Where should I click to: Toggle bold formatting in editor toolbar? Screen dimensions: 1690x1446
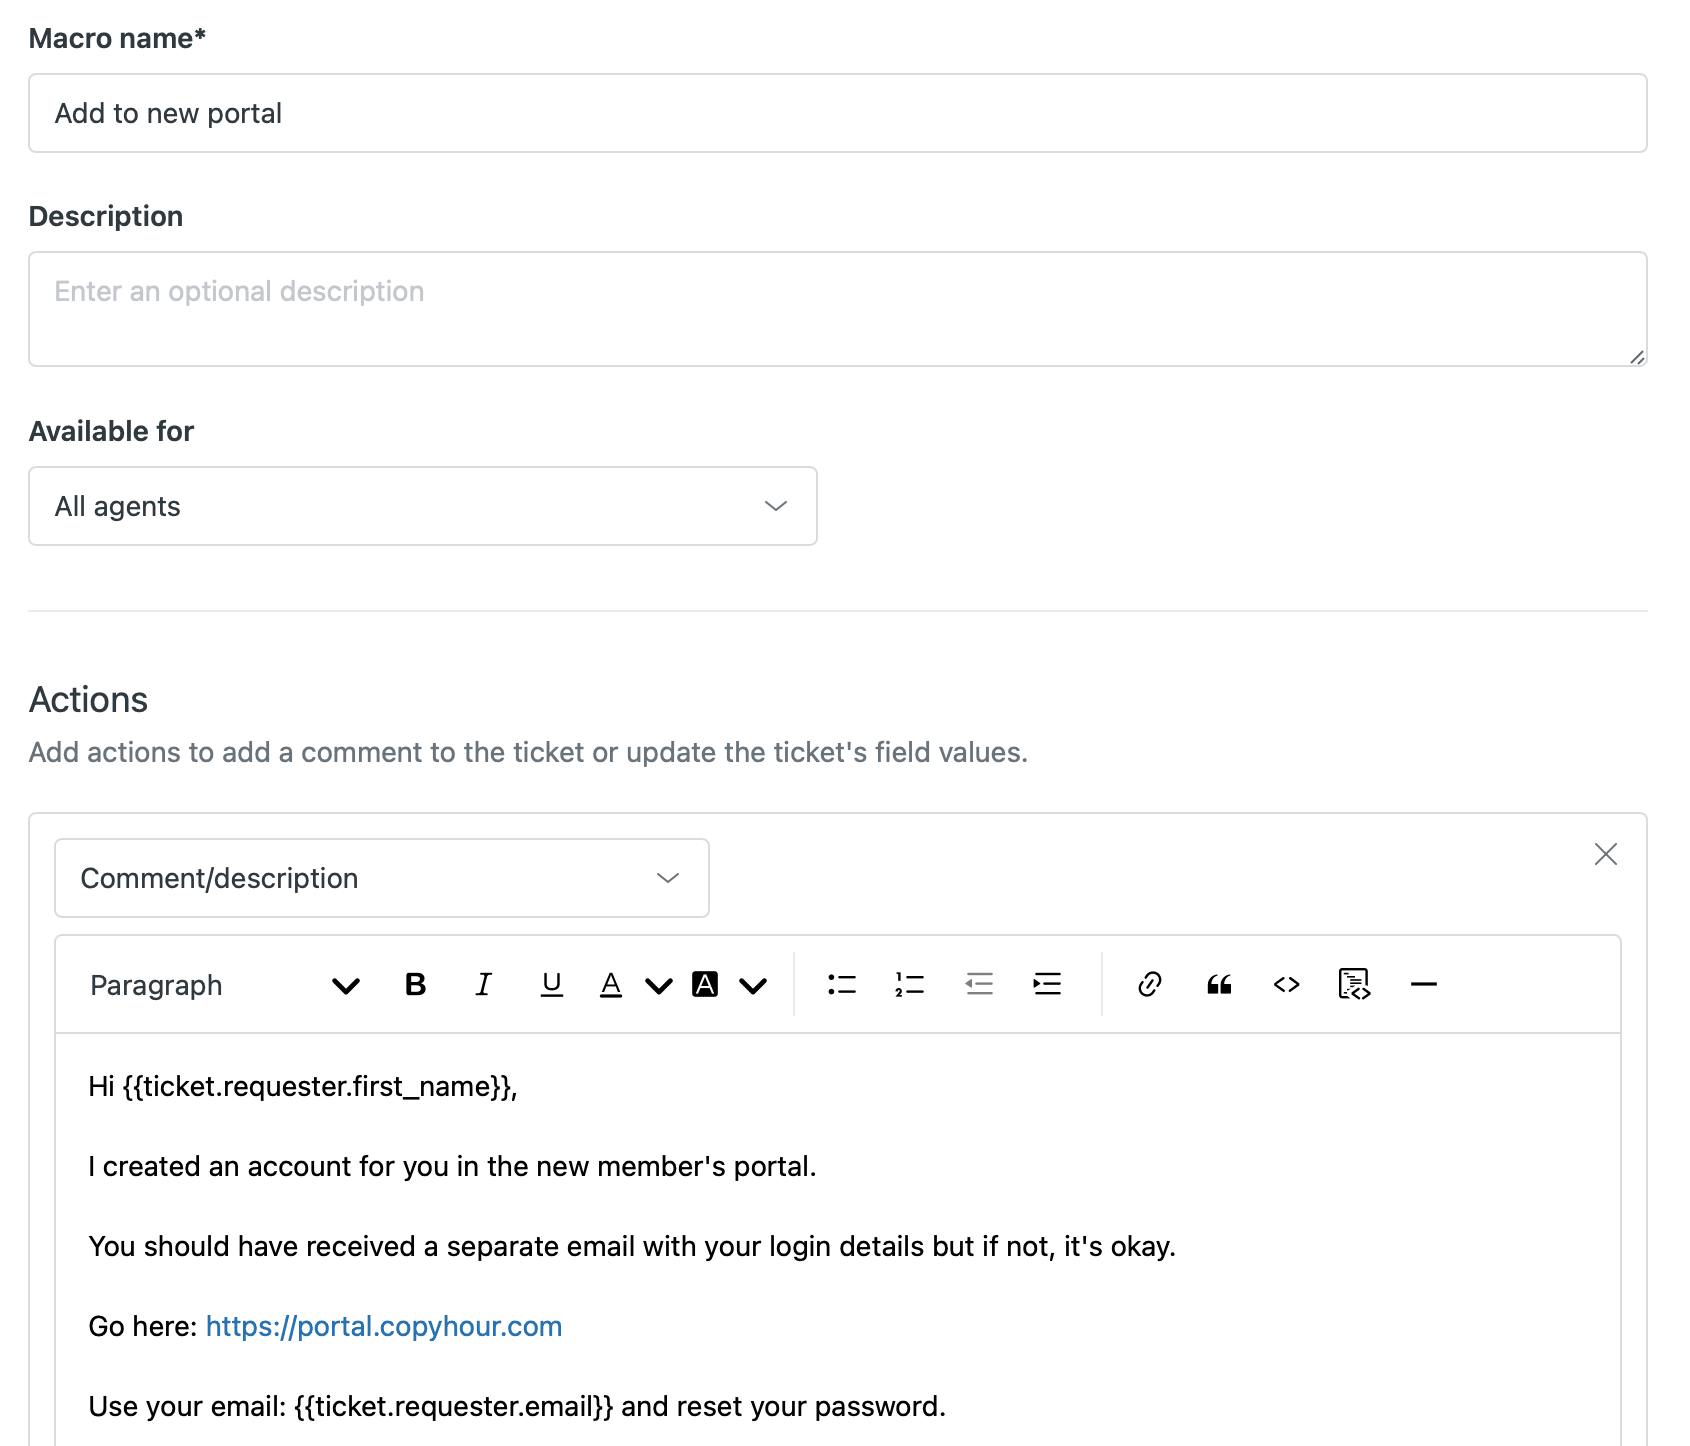(415, 985)
